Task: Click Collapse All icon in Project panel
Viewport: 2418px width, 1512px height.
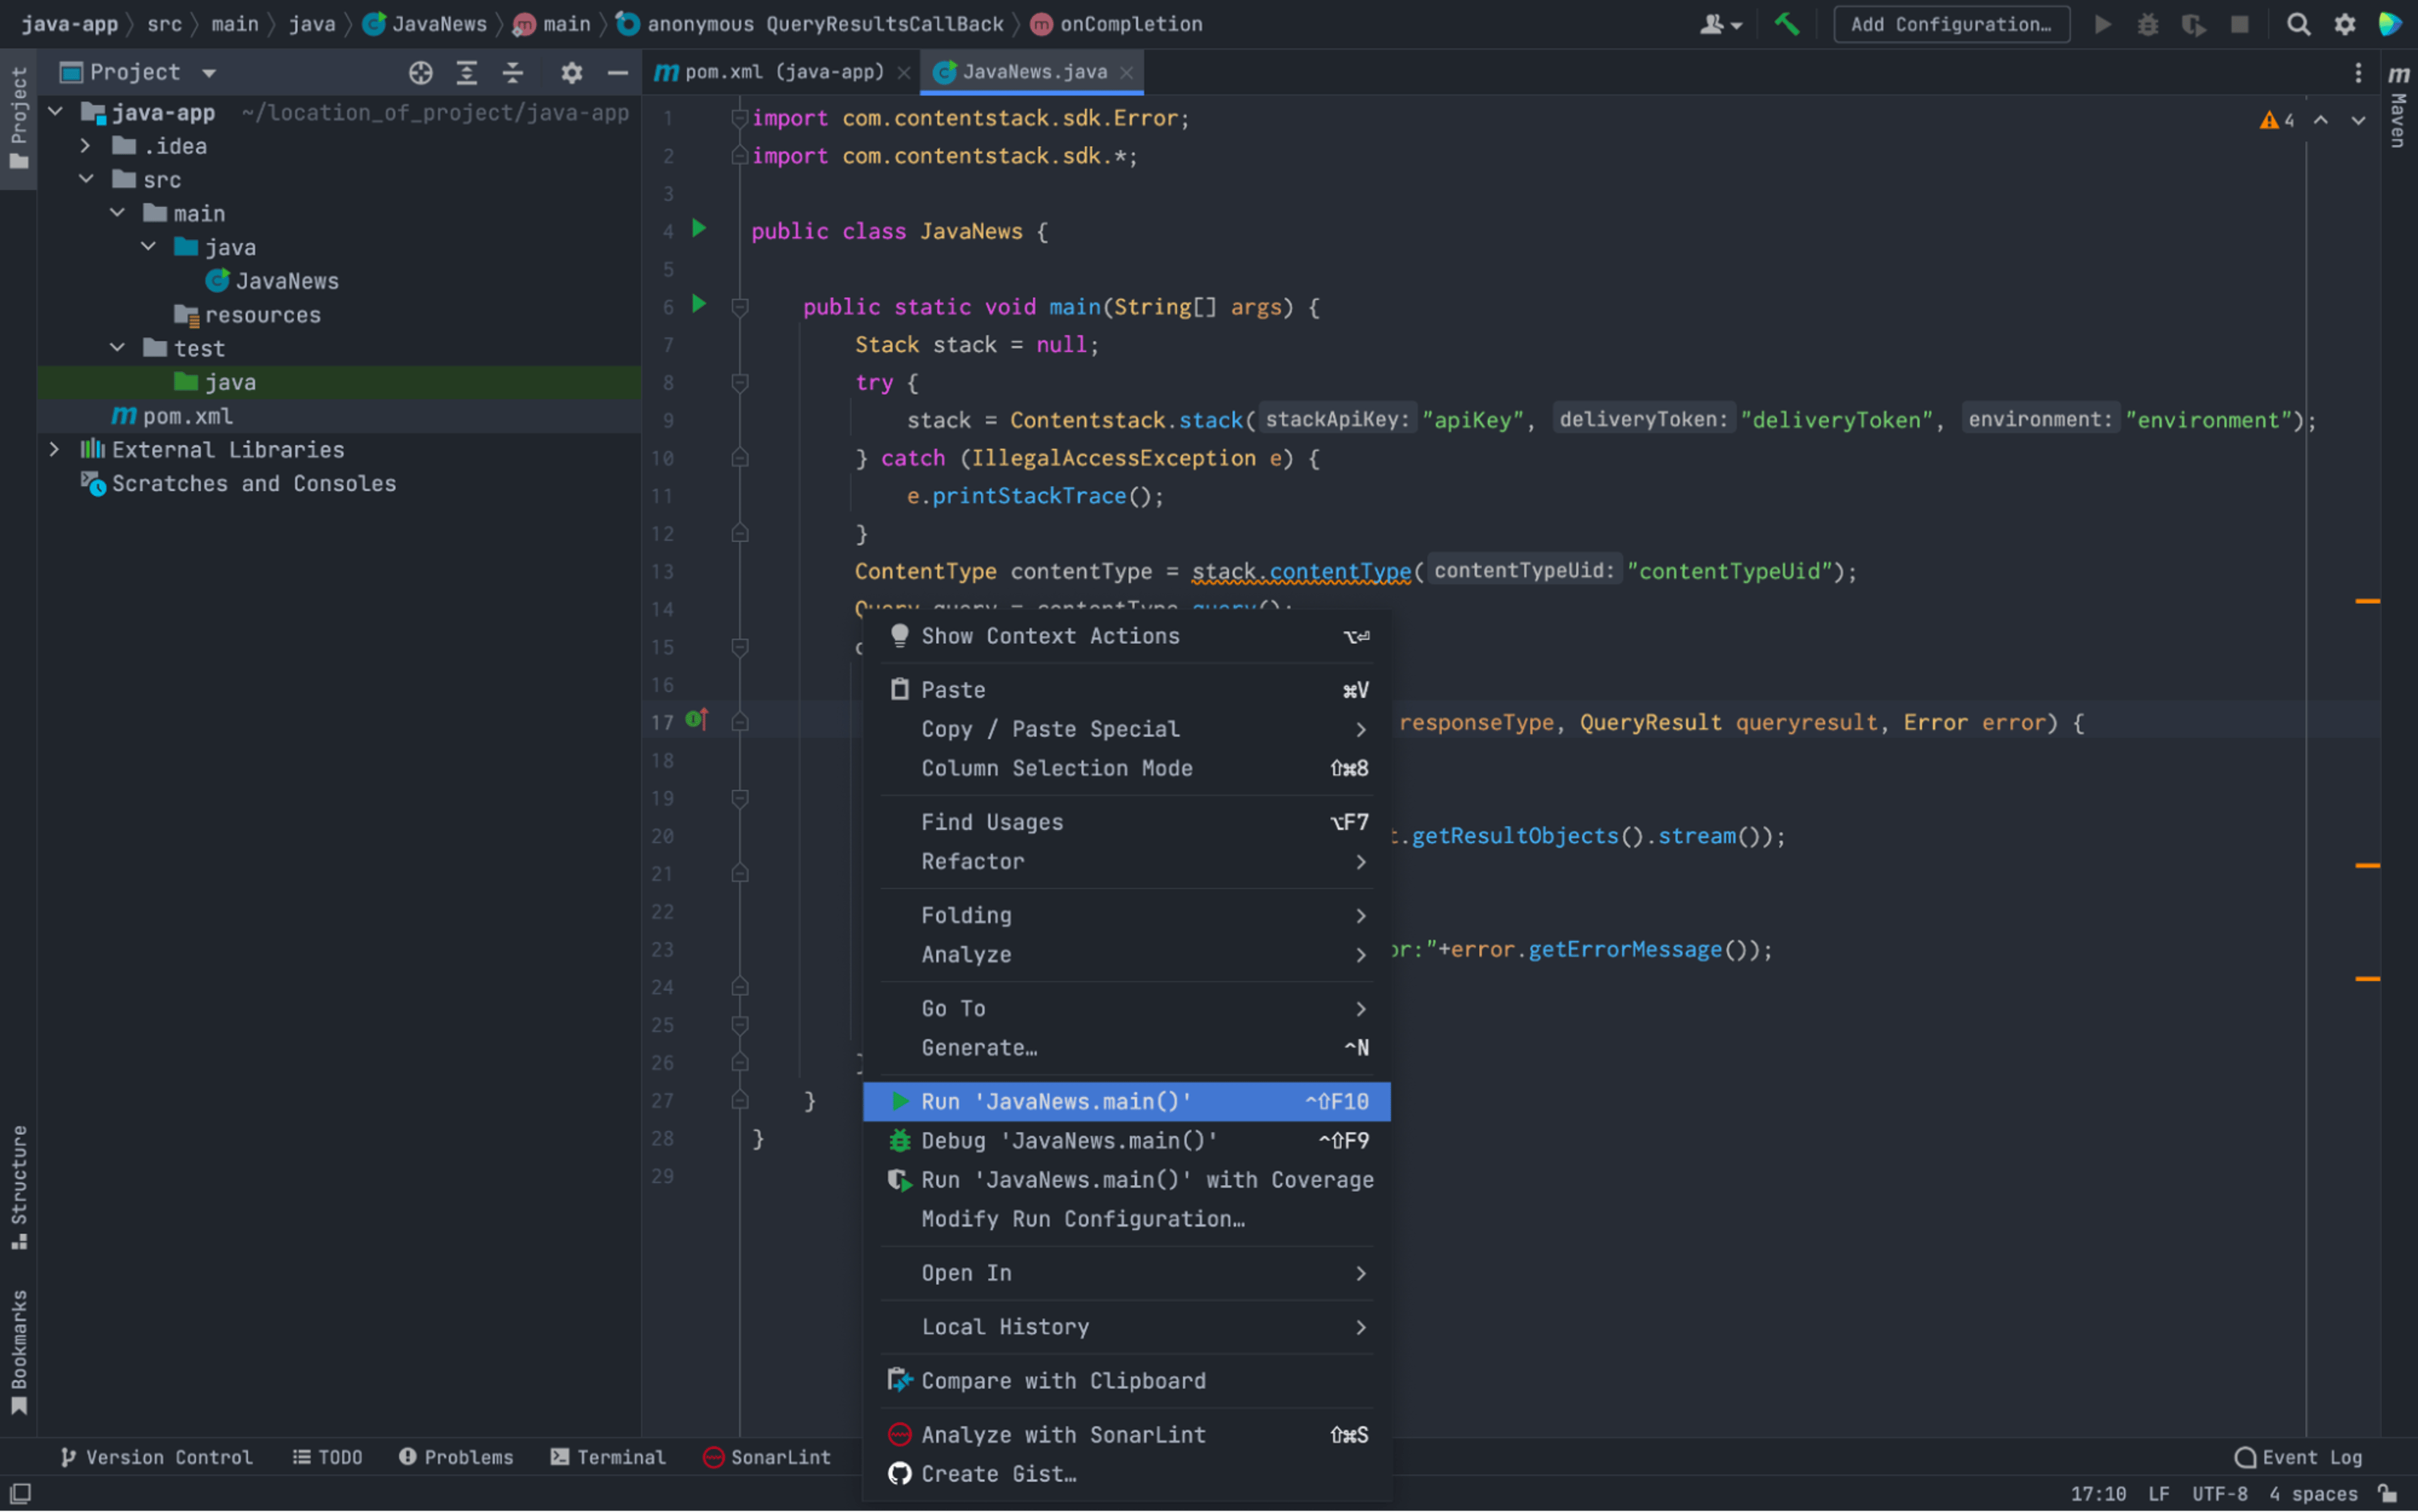Action: (x=513, y=72)
